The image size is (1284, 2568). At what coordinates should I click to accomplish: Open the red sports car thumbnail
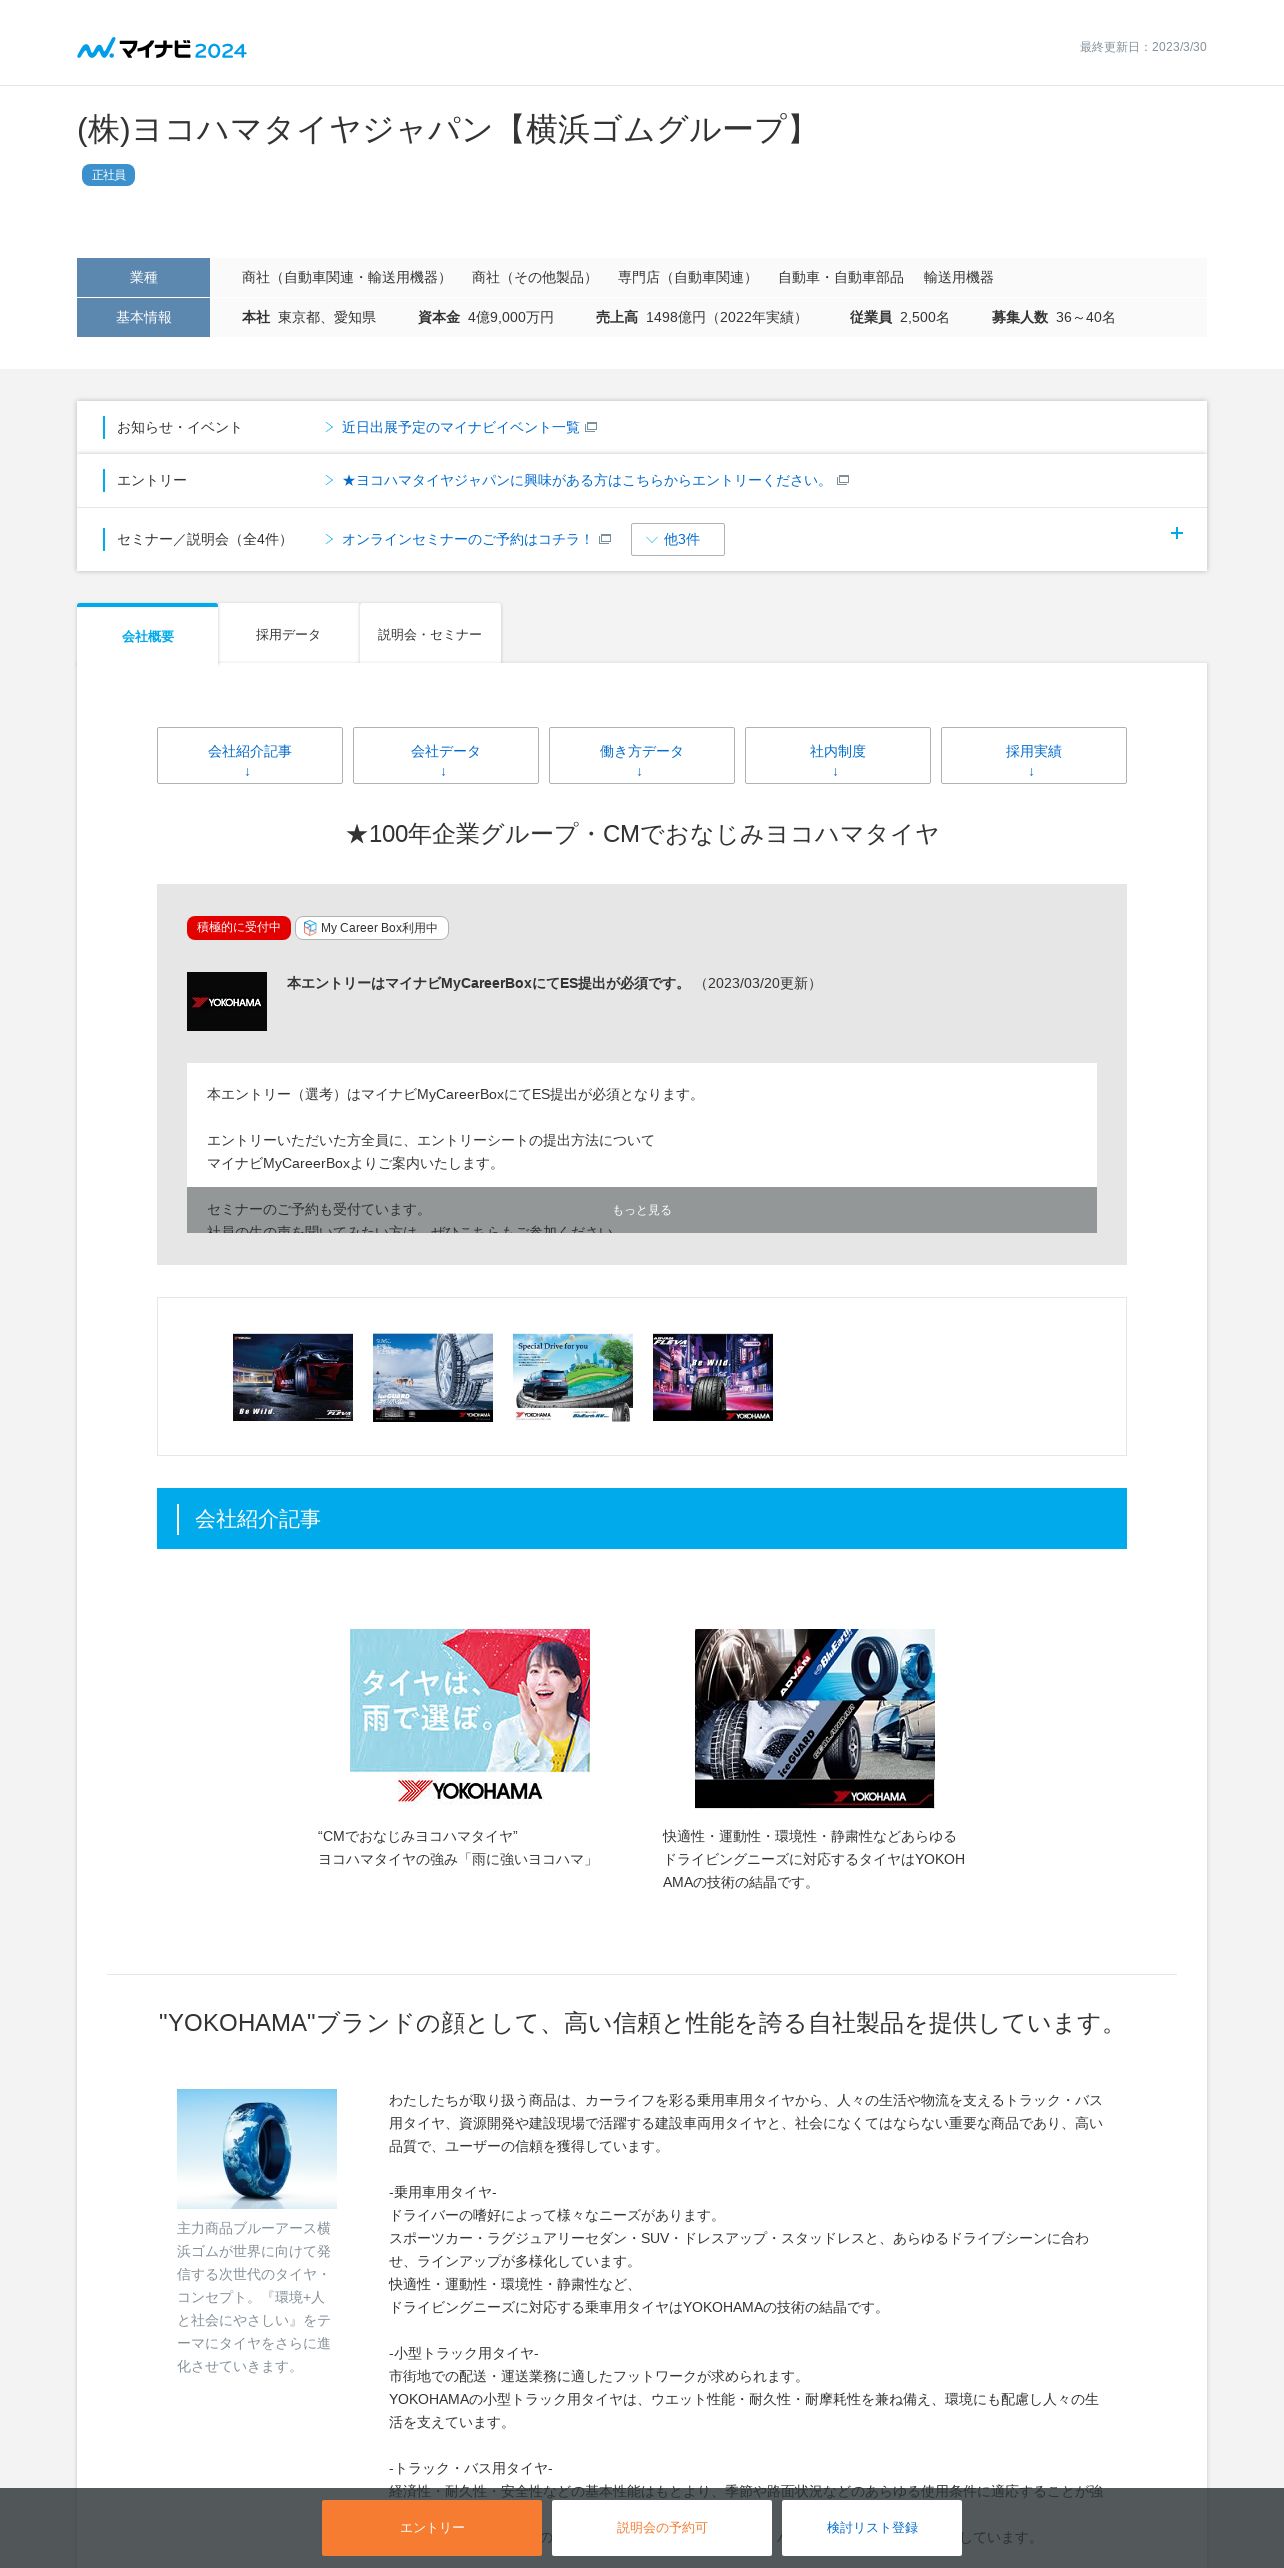(x=293, y=1377)
